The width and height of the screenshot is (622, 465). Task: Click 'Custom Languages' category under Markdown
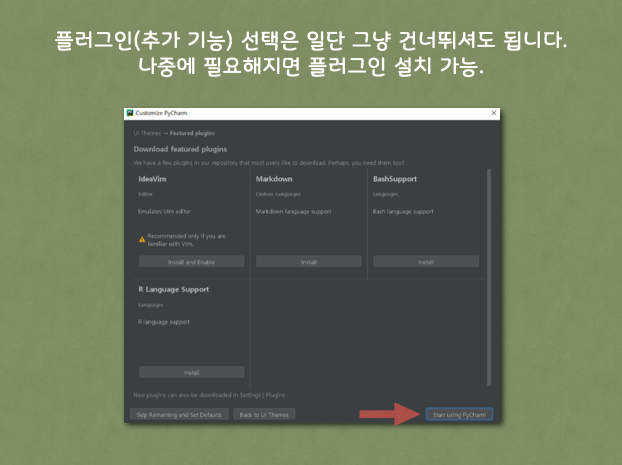click(x=278, y=194)
